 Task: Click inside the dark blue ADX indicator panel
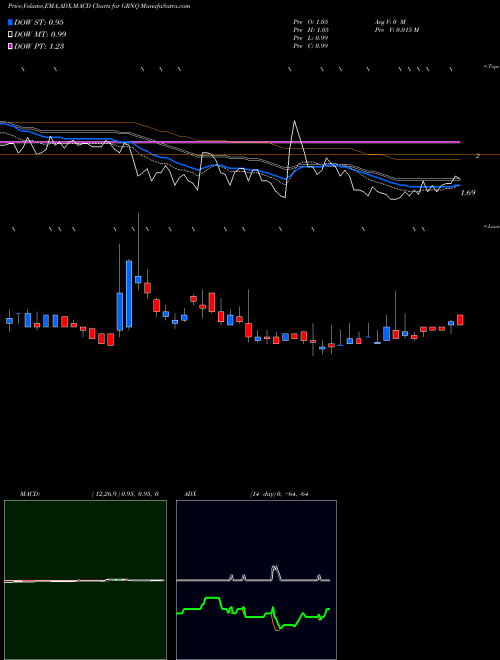click(256, 580)
